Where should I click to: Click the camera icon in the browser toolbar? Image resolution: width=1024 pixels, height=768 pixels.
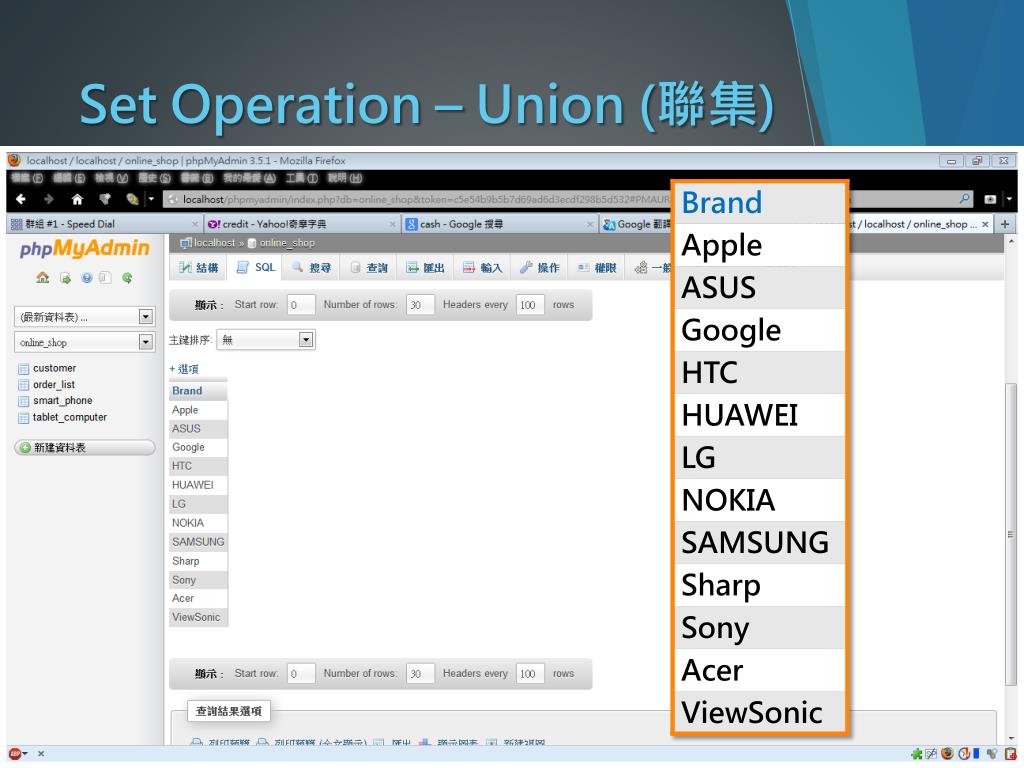click(x=990, y=199)
